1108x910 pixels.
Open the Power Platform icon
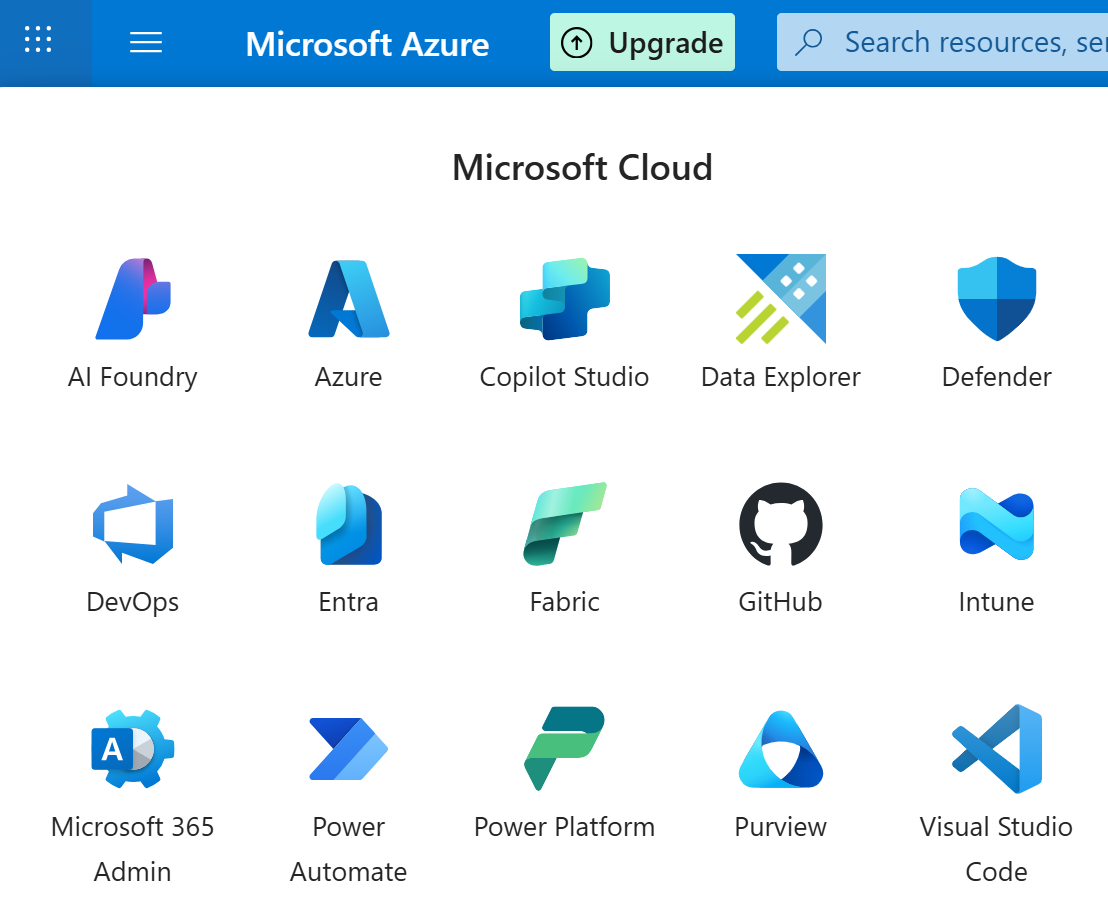pos(565,749)
